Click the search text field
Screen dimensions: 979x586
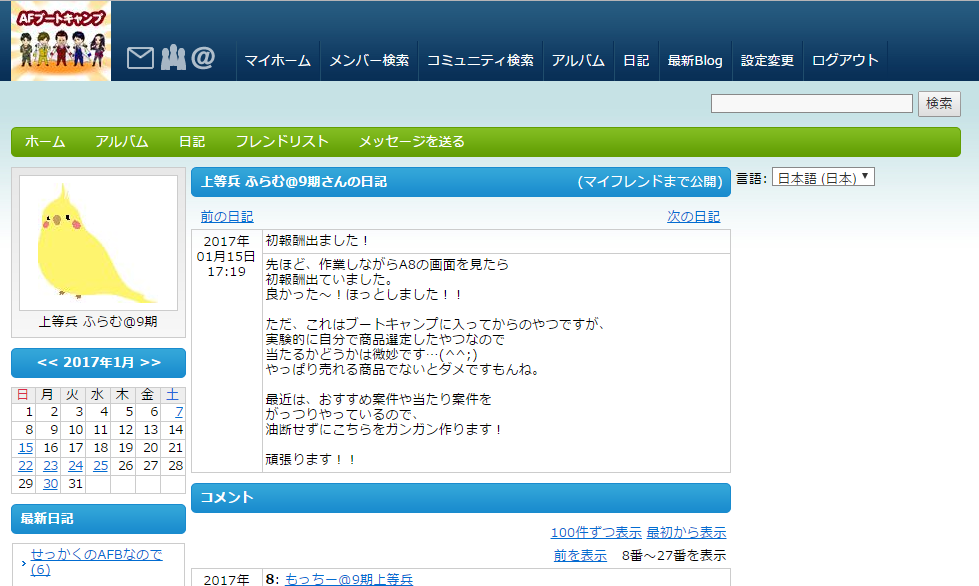[x=811, y=104]
